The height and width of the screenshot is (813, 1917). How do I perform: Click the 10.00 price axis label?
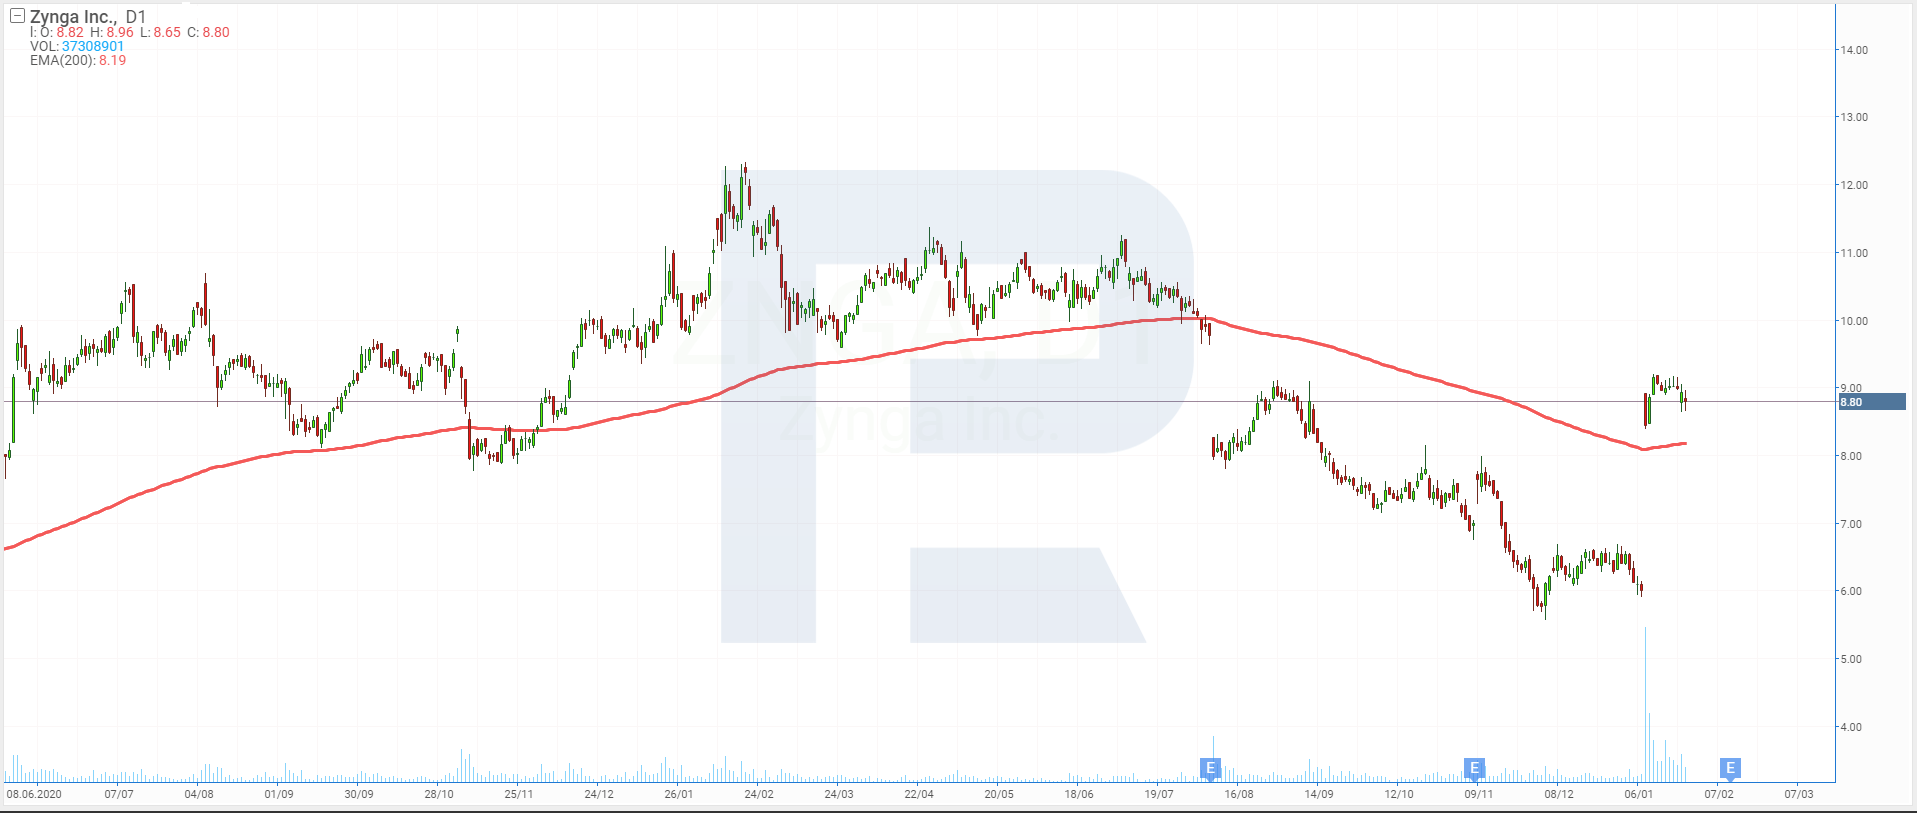(x=1854, y=321)
